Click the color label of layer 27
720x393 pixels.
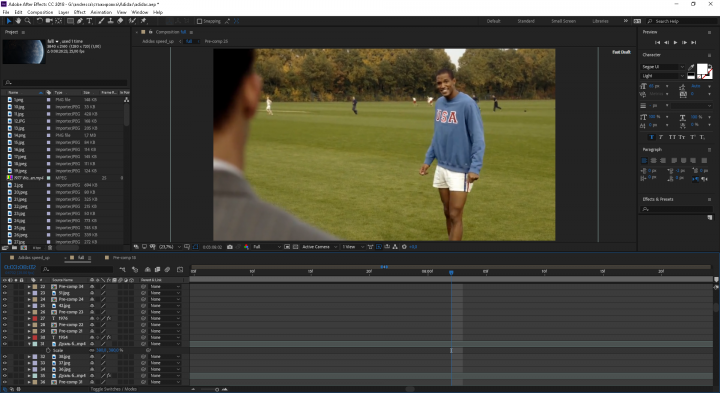35,318
